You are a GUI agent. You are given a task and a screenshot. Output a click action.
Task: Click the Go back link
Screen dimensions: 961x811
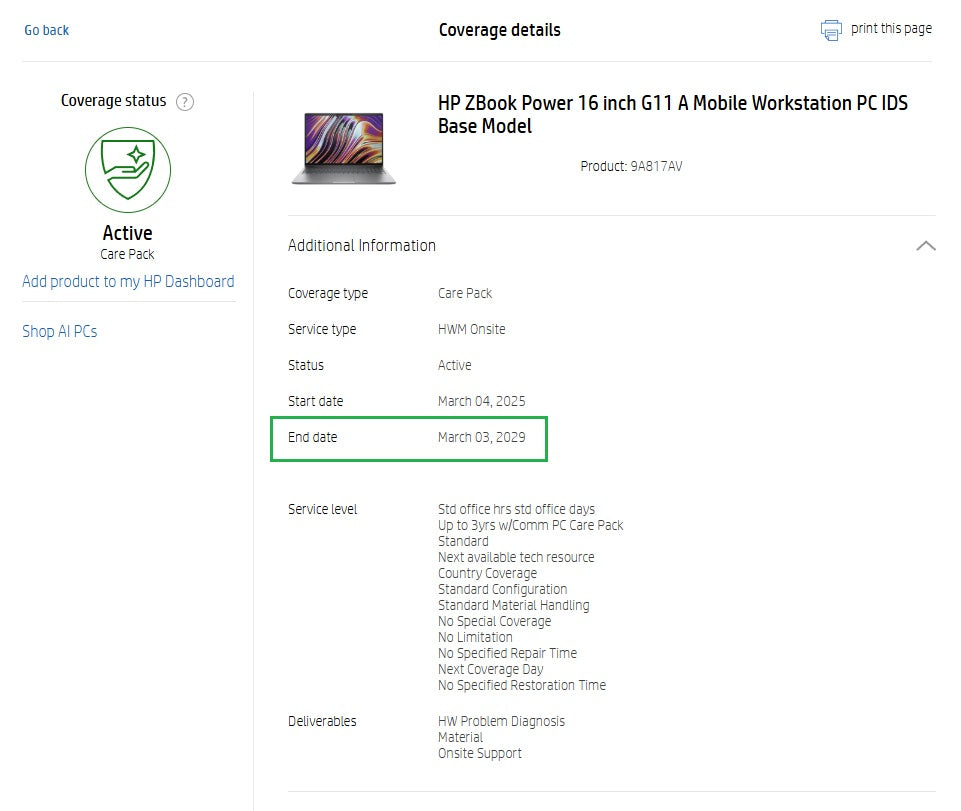click(x=46, y=30)
